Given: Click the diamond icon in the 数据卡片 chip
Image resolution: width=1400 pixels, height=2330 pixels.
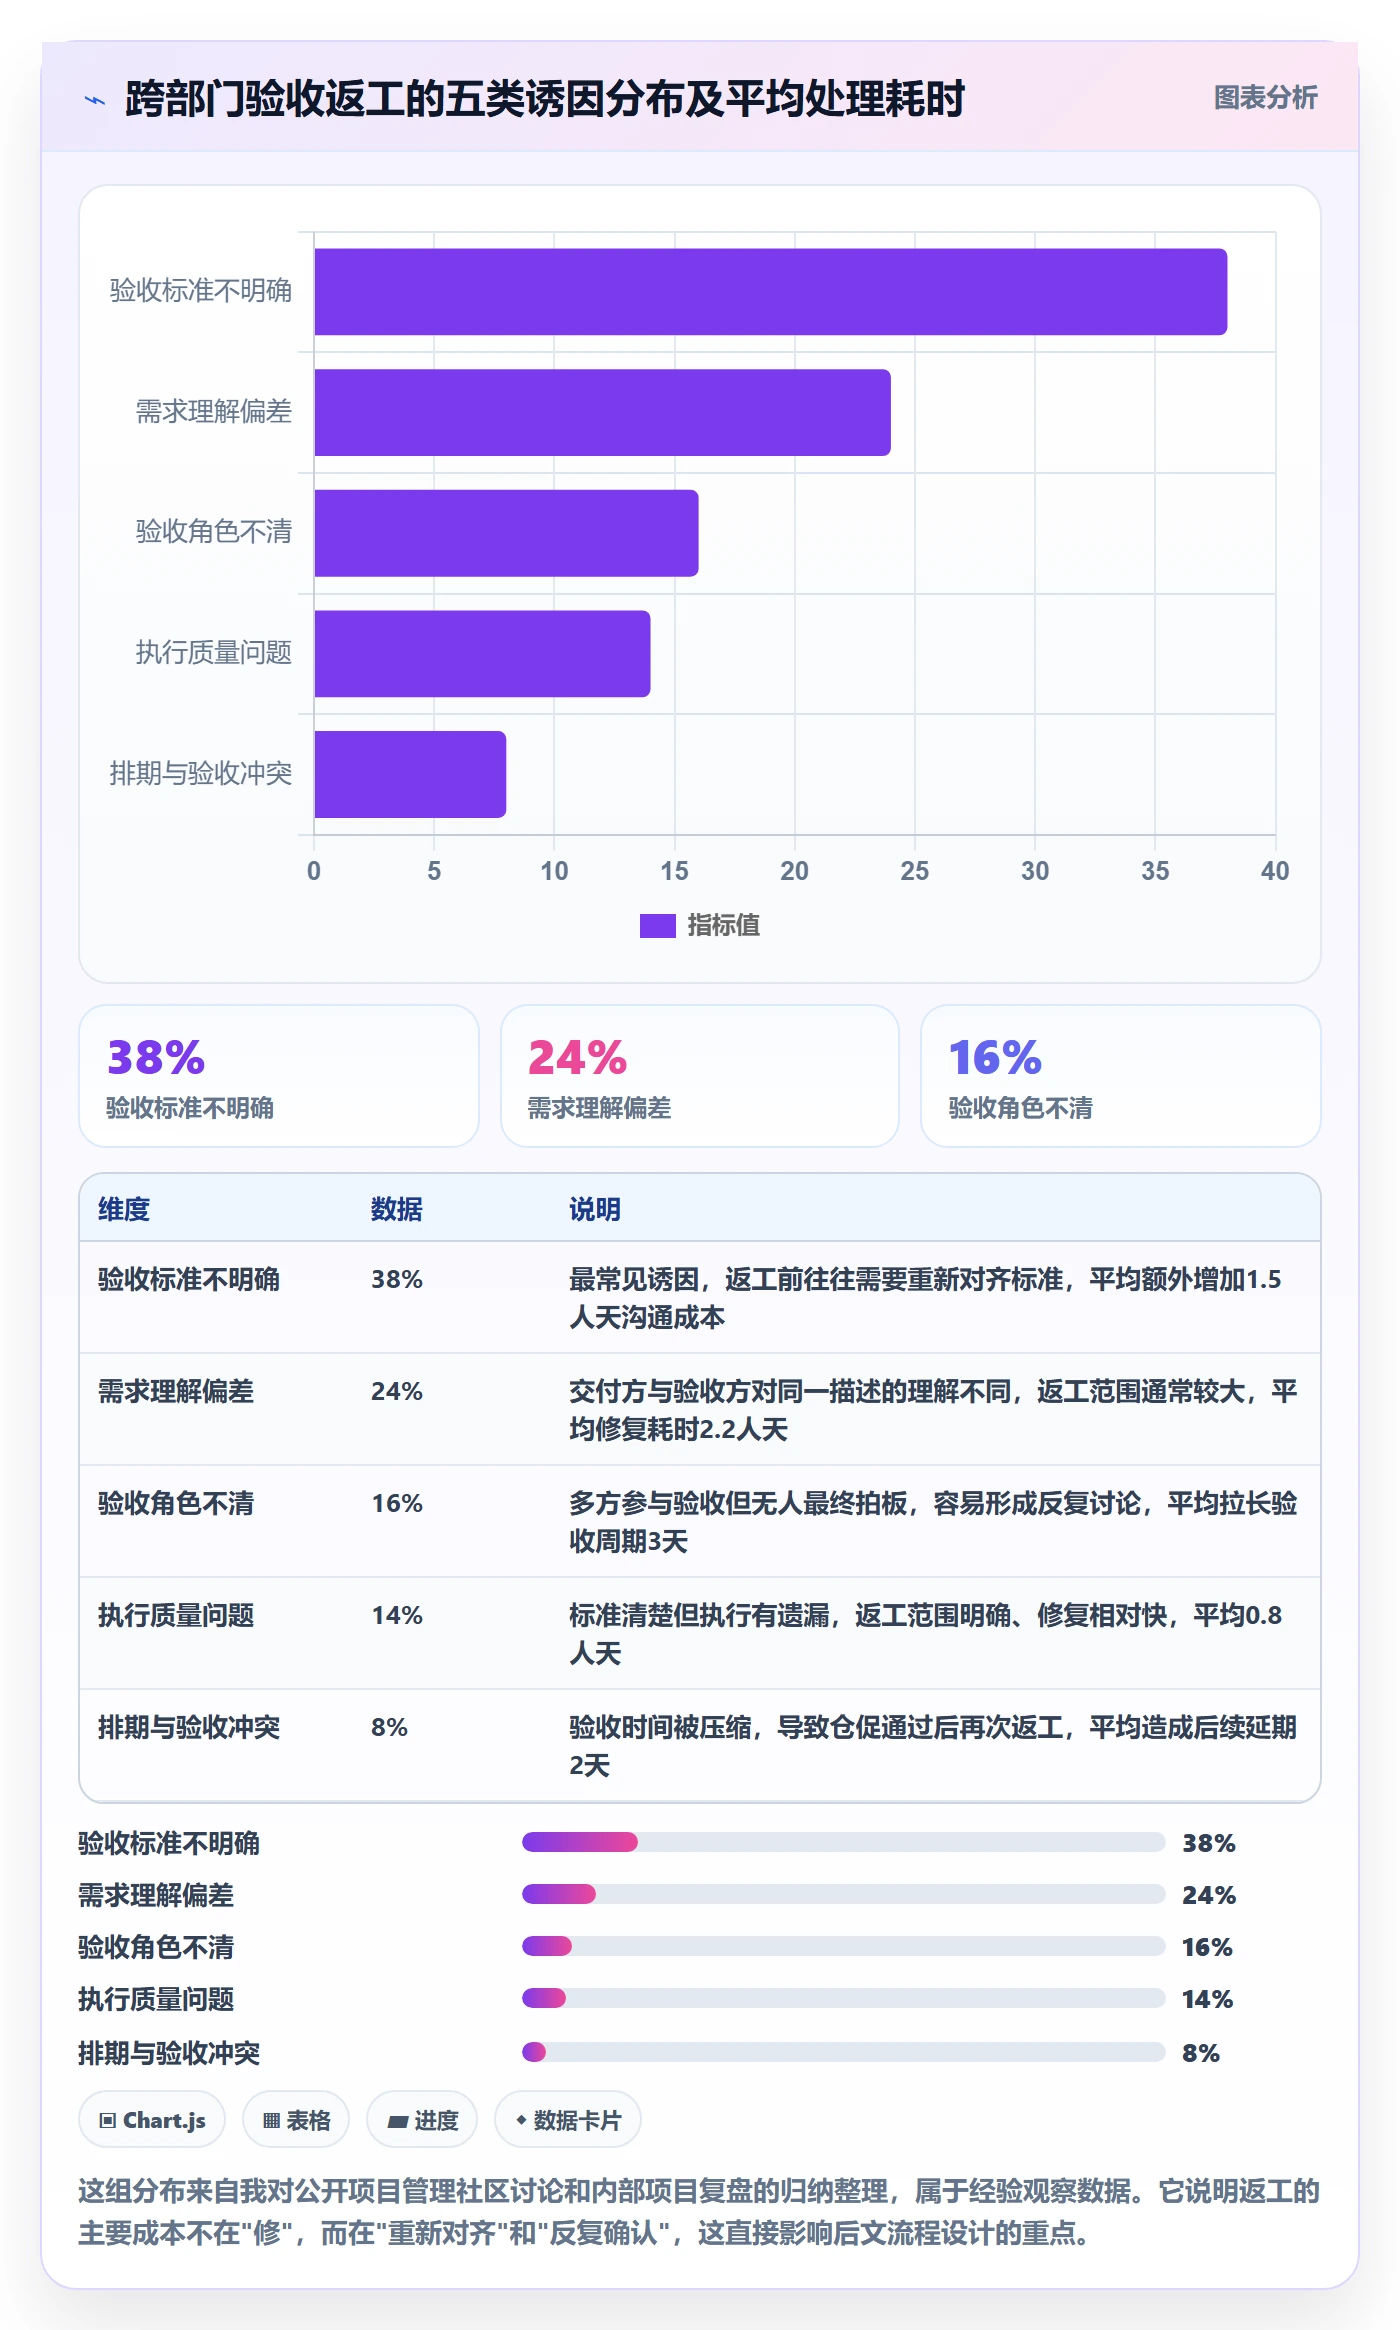Looking at the screenshot, I should pyautogui.click(x=521, y=2120).
